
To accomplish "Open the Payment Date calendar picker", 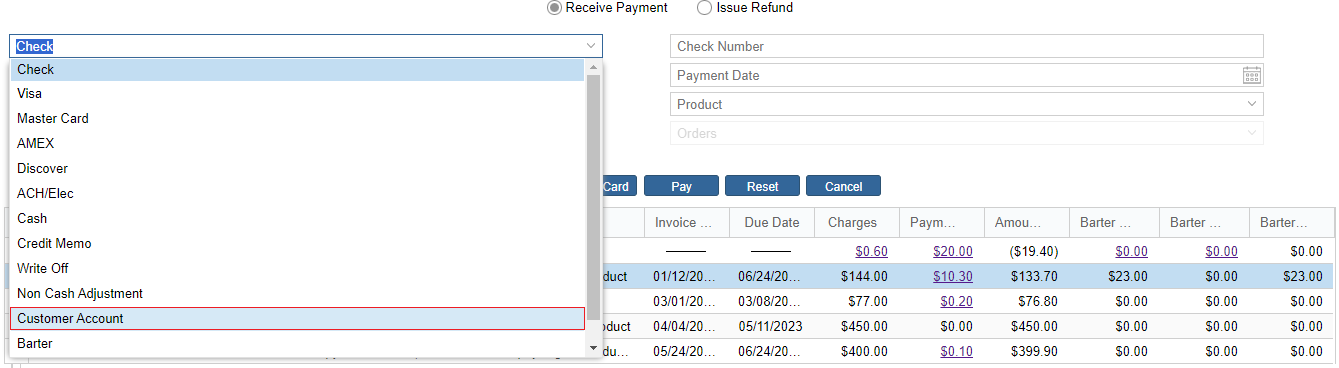I will click(1252, 75).
